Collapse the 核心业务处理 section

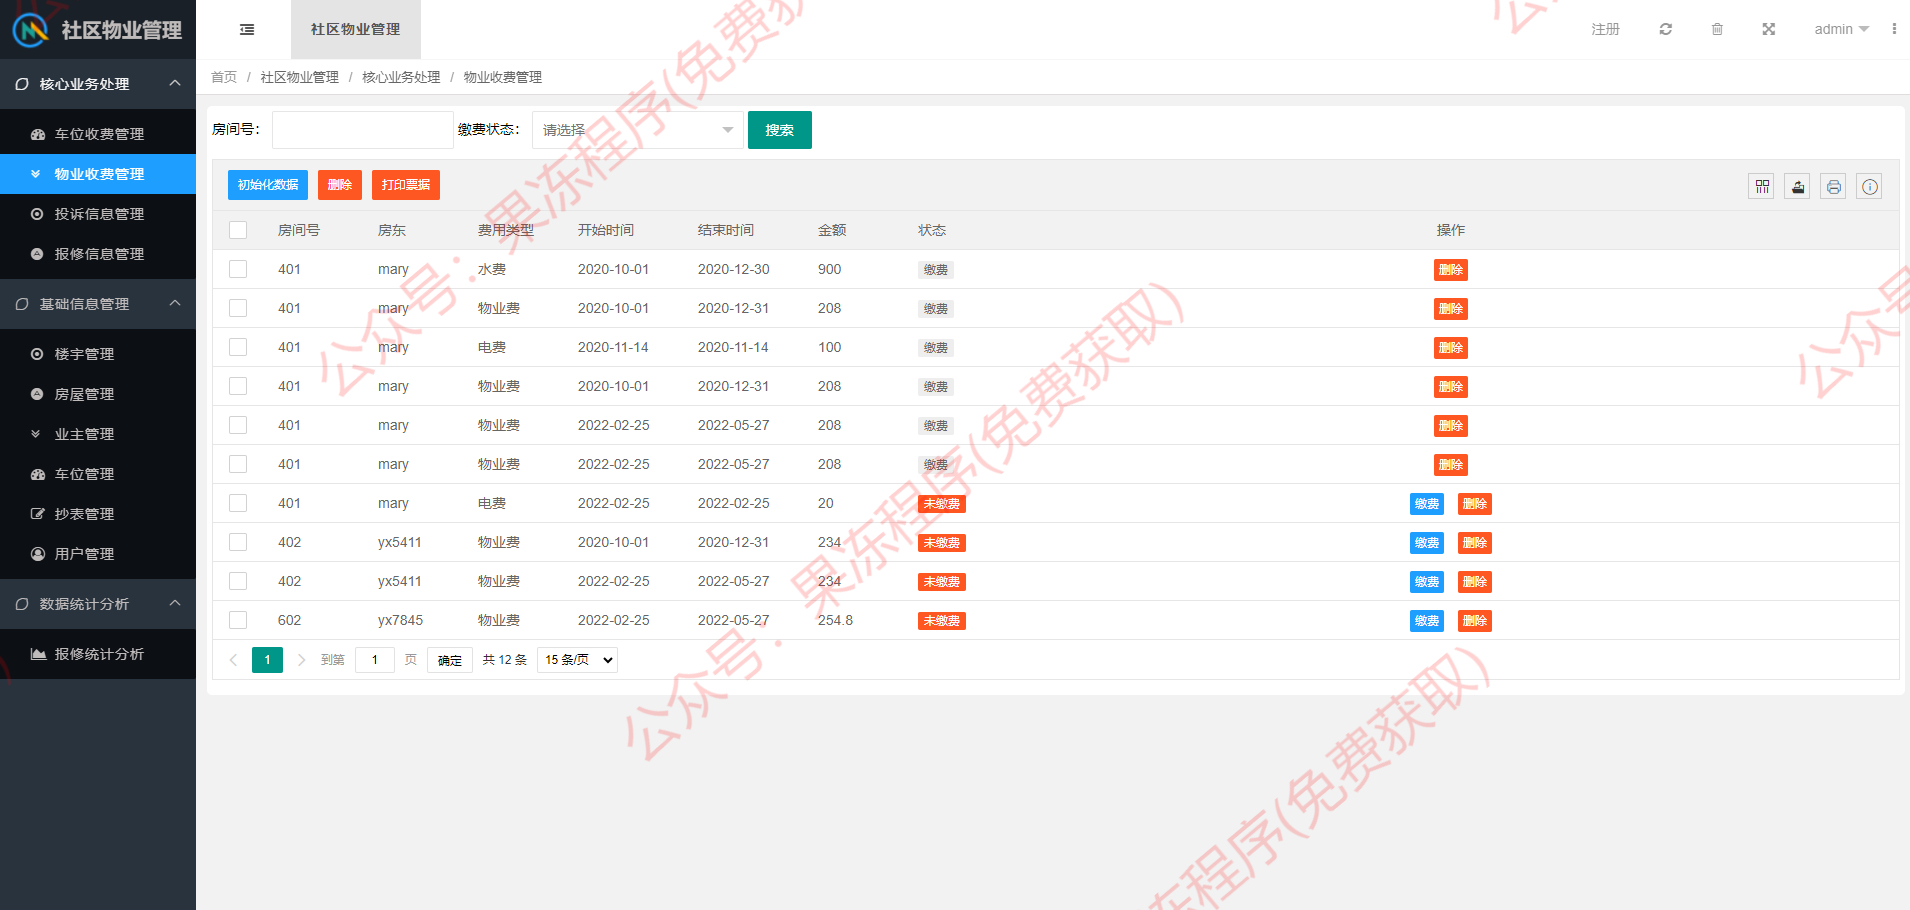coord(98,84)
